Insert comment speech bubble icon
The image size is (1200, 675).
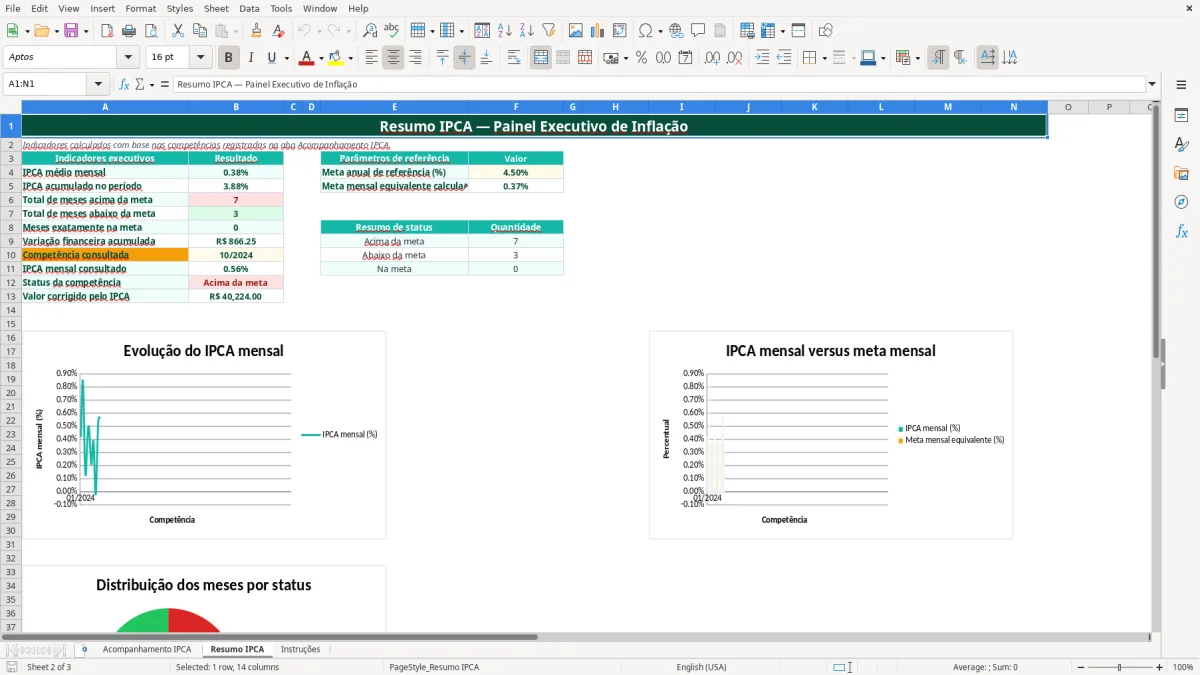[x=698, y=31]
